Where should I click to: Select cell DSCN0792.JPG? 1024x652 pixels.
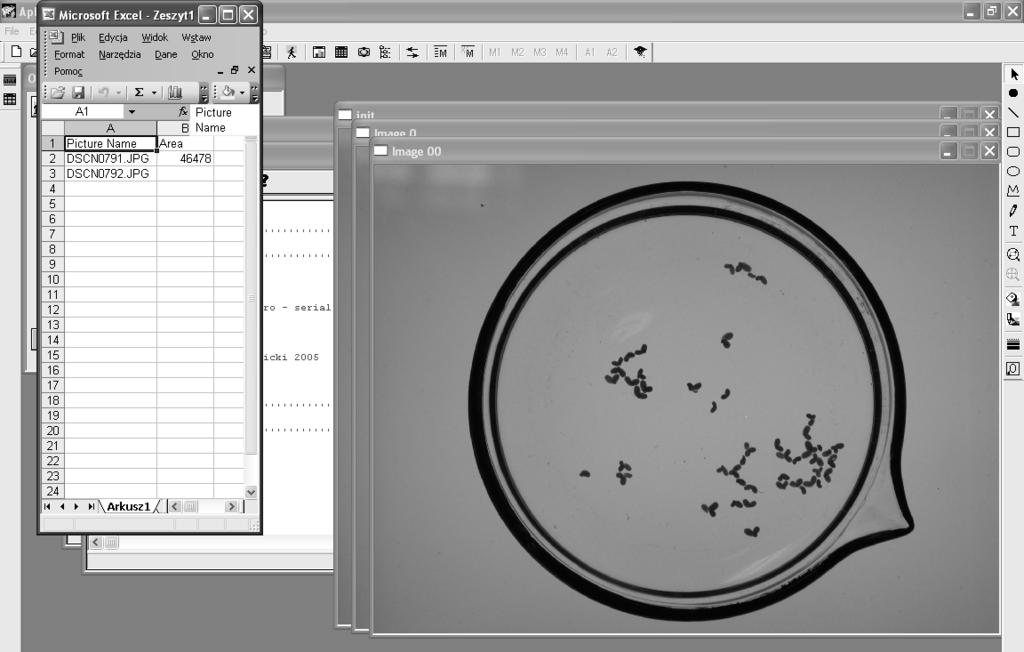click(110, 174)
